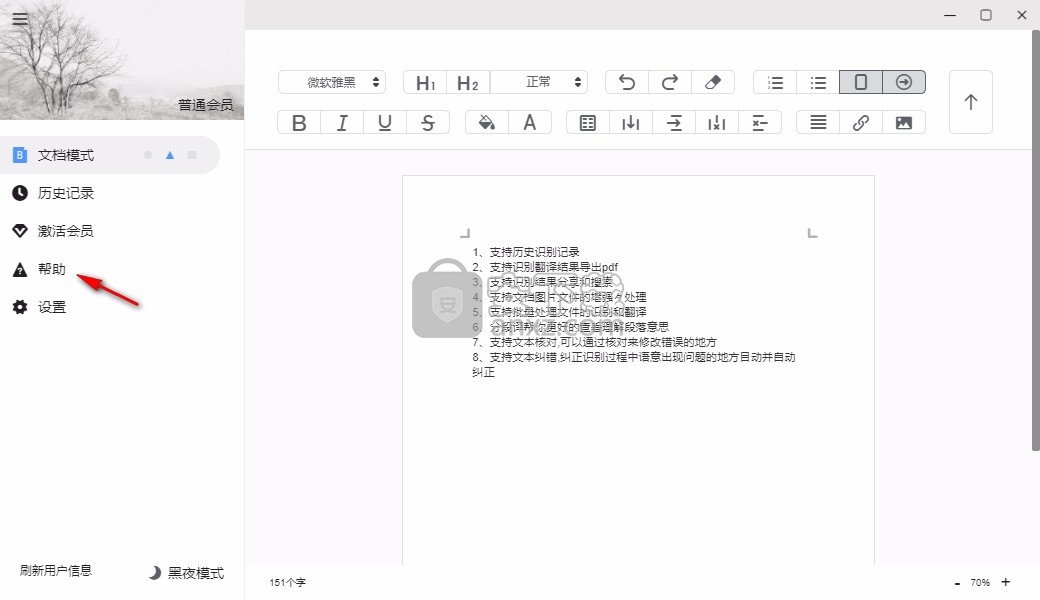Click the help triangle icon

[x=20, y=269]
